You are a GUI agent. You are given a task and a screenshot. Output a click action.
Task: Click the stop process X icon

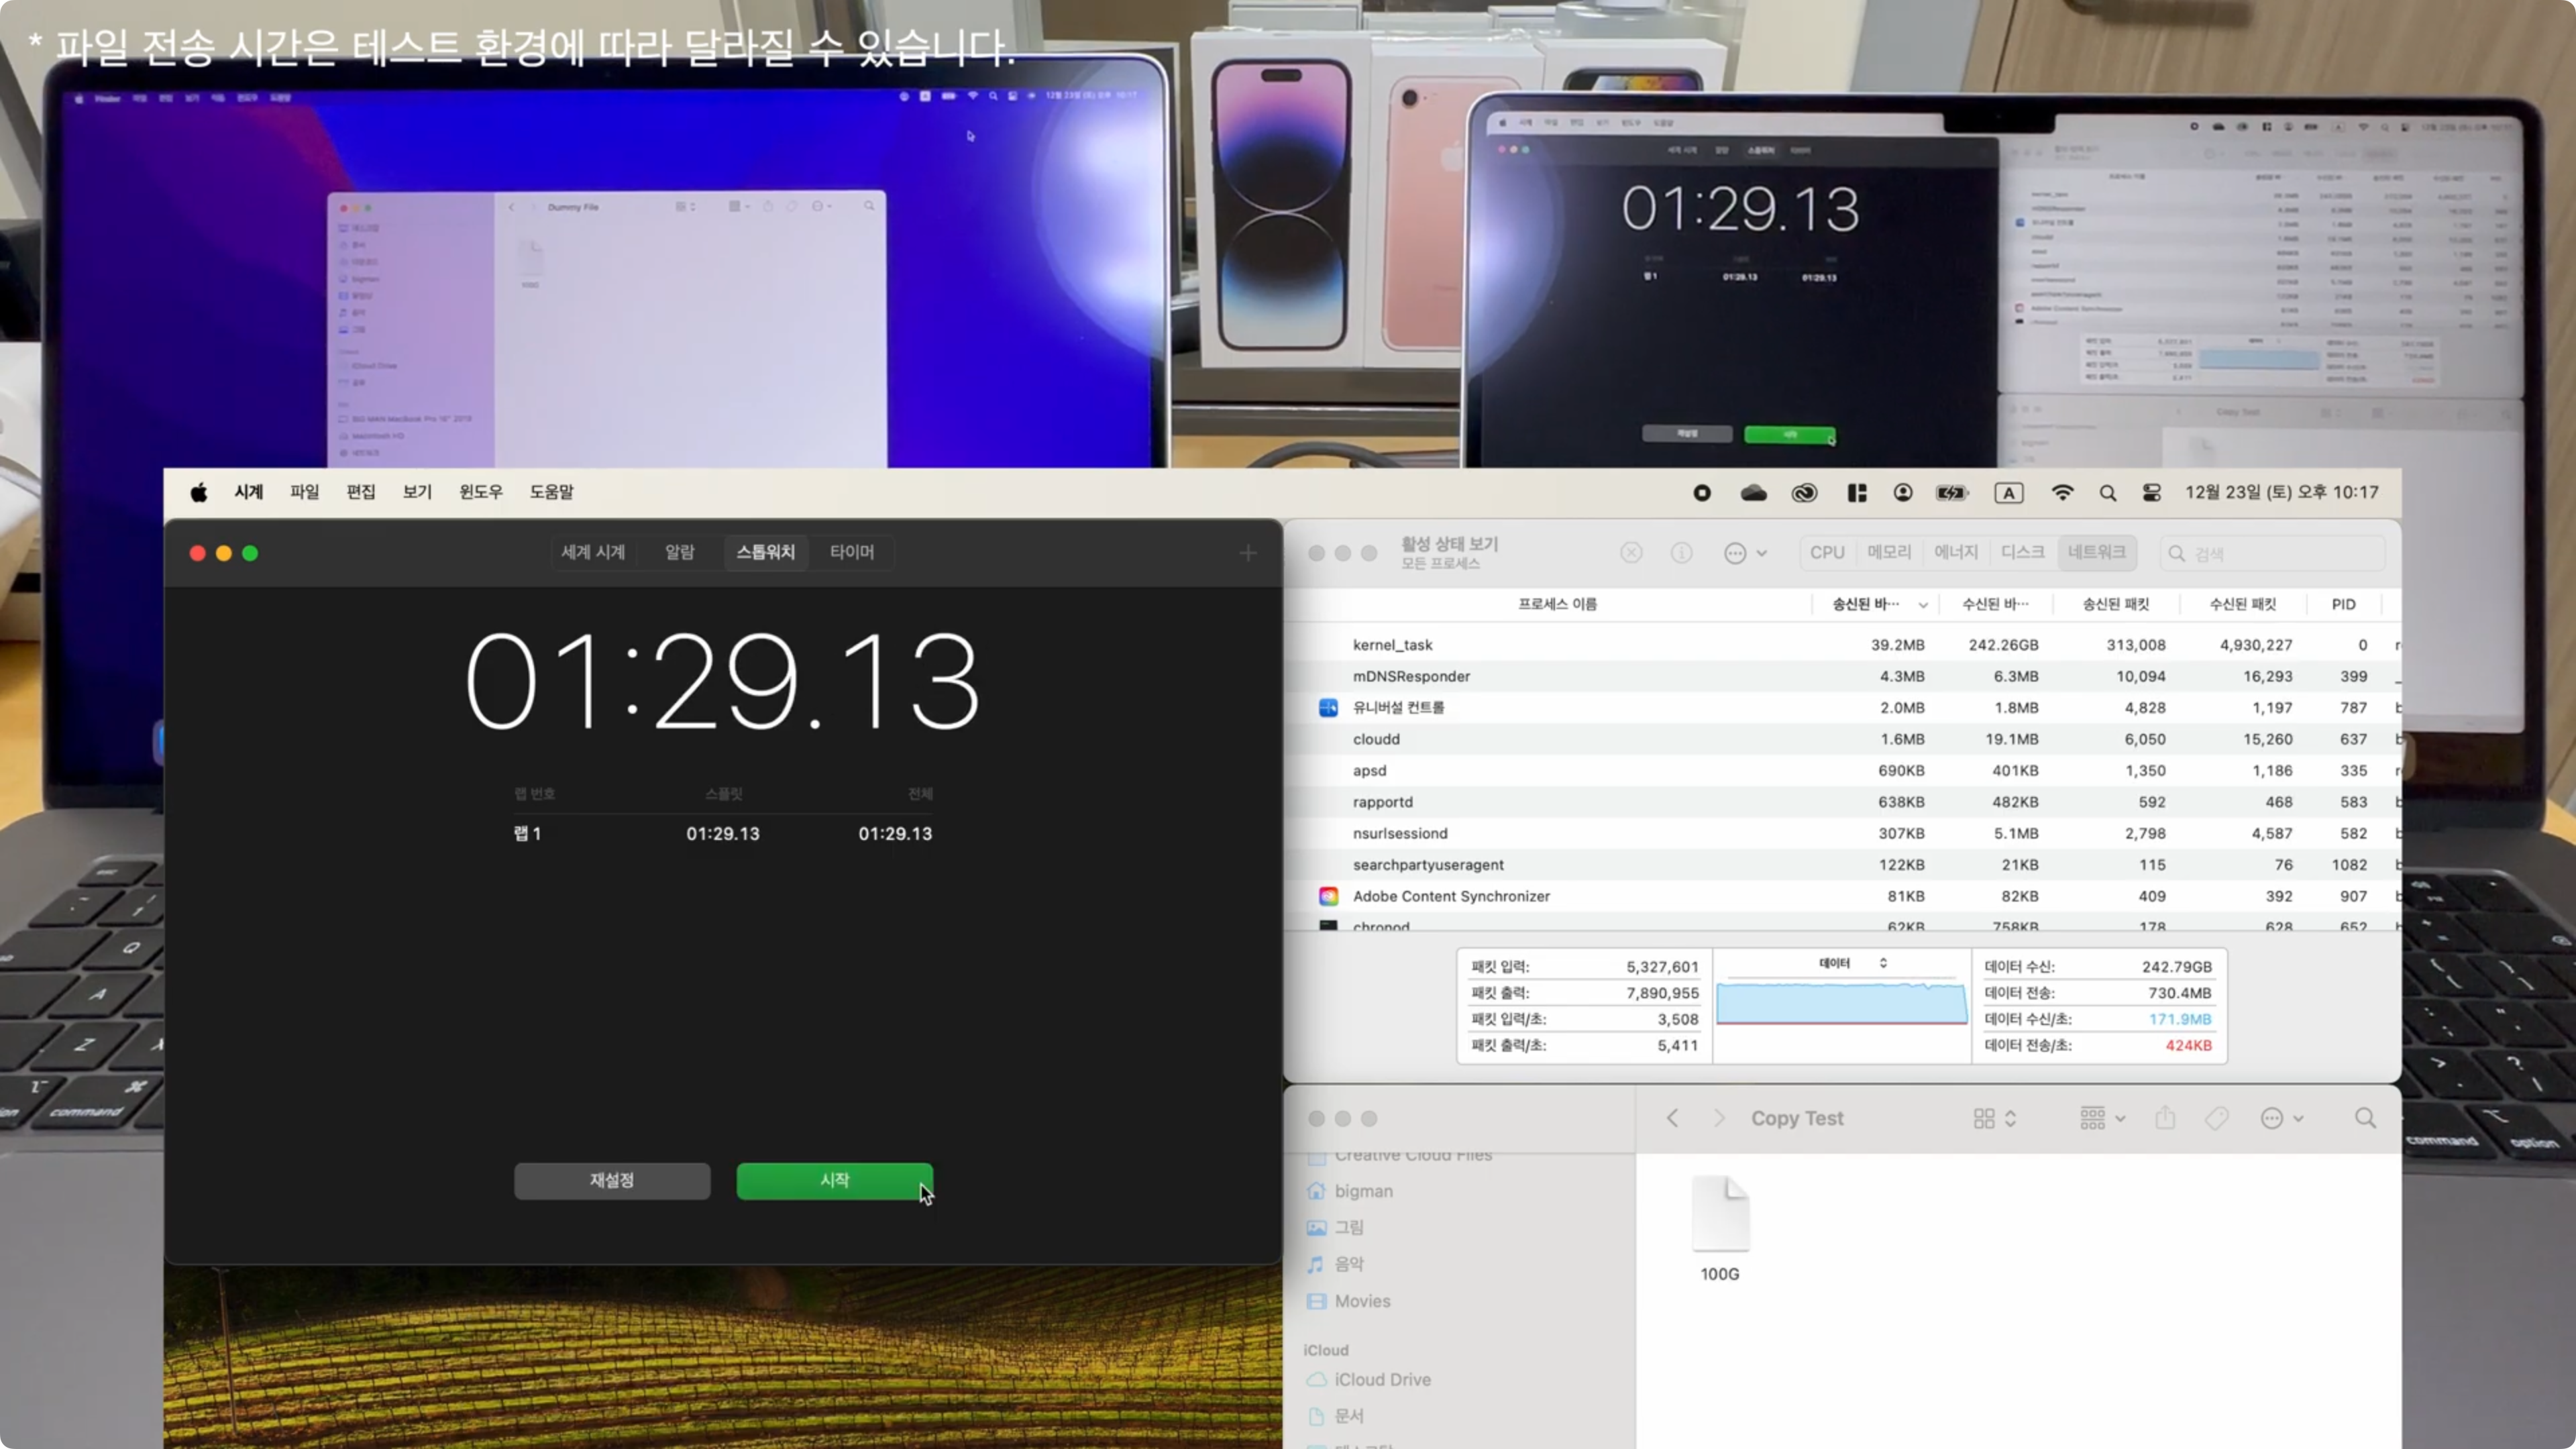click(1631, 553)
